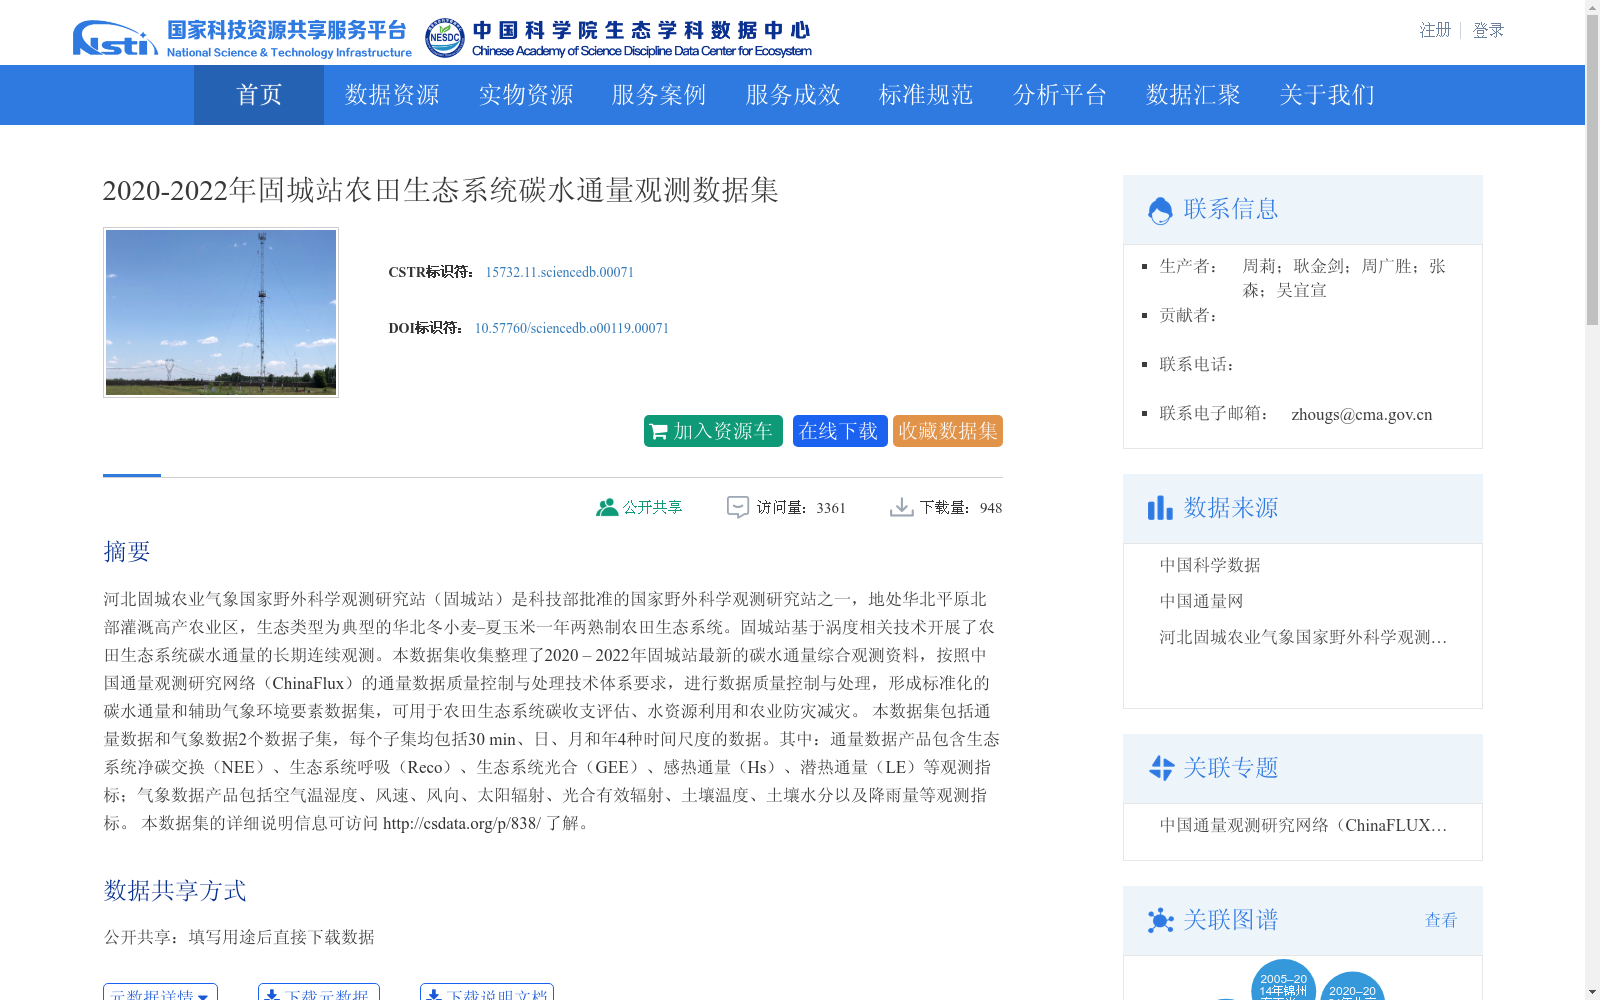Click the 联系信息 person avatar icon
Screen dimensions: 1600x1000
(x=1160, y=210)
